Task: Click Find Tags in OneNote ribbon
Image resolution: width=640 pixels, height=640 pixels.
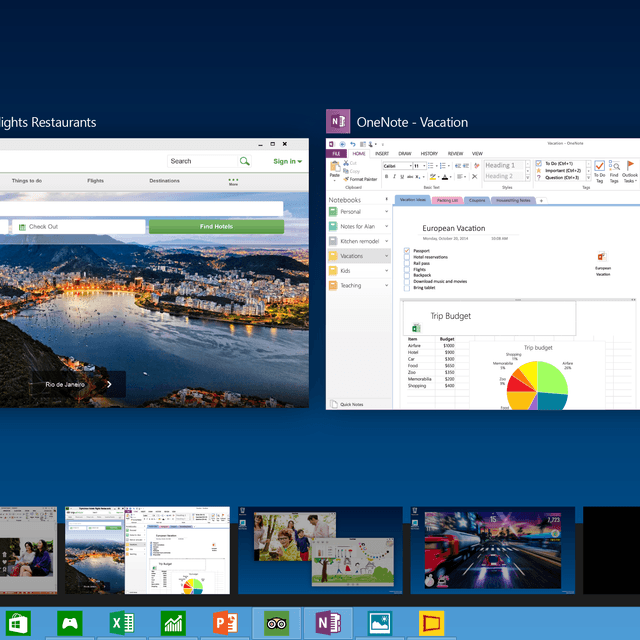Action: [x=614, y=171]
